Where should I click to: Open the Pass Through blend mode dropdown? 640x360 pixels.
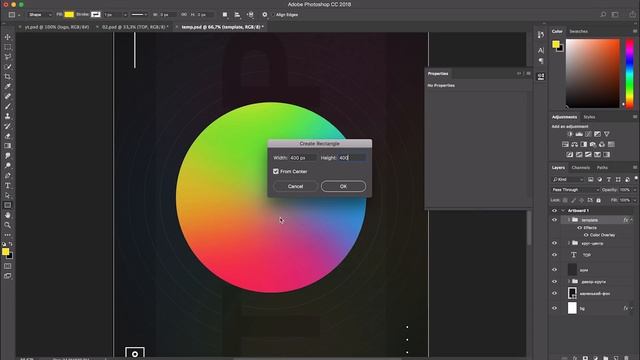(x=575, y=190)
